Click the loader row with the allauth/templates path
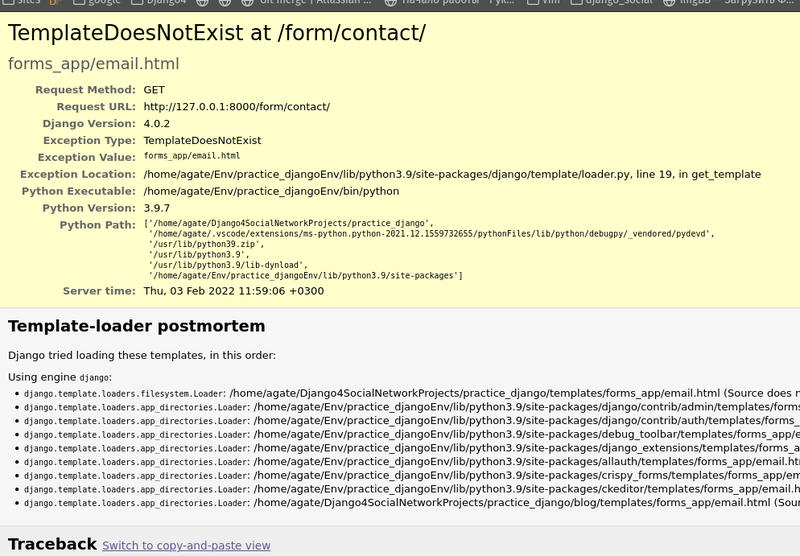 point(412,462)
